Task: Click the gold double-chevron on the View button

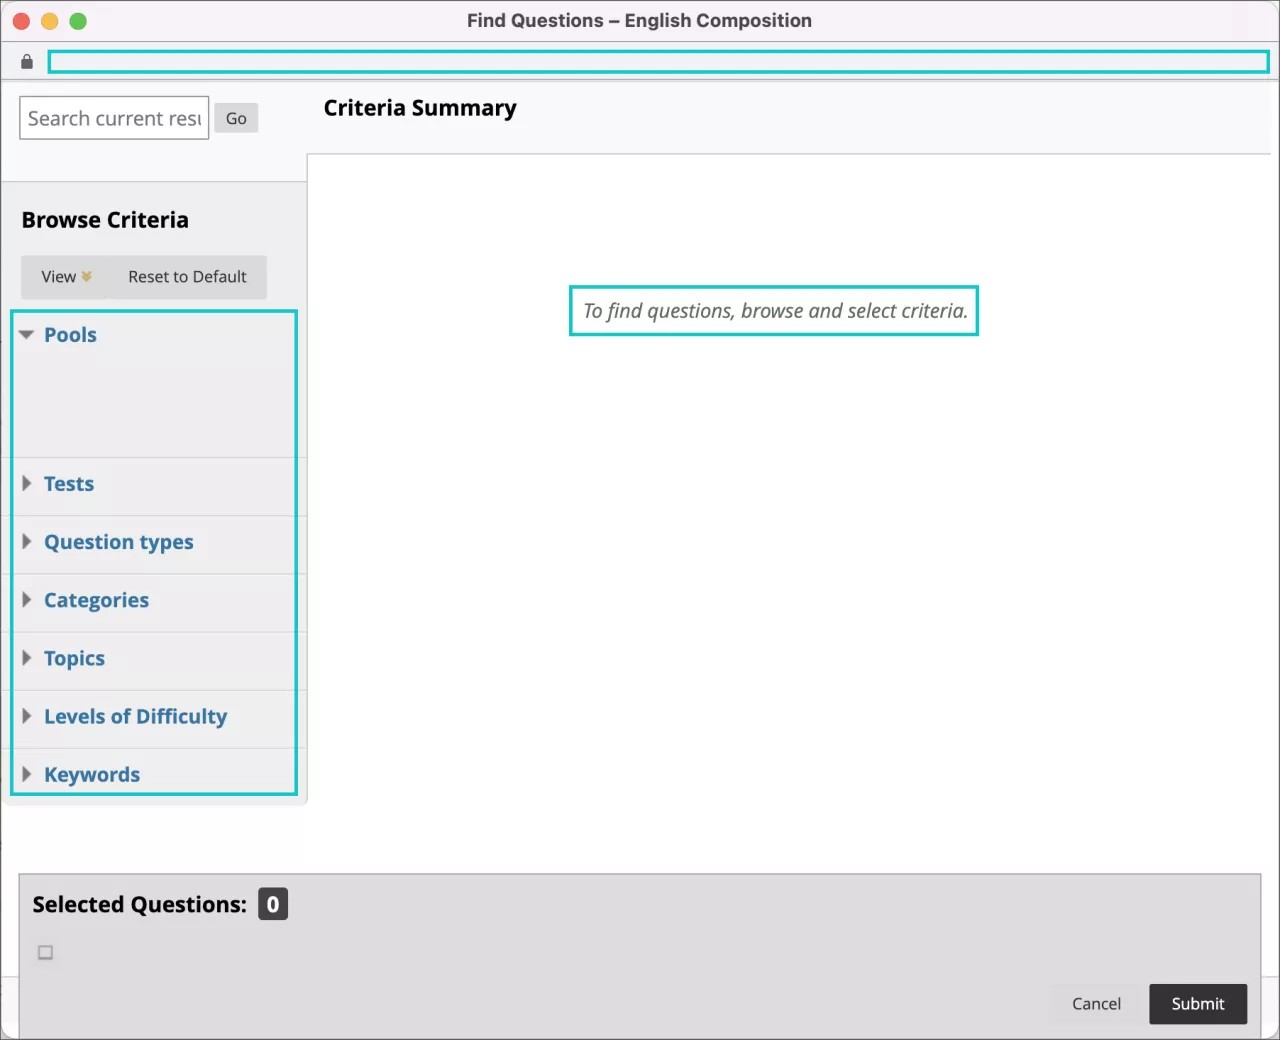Action: (x=88, y=276)
